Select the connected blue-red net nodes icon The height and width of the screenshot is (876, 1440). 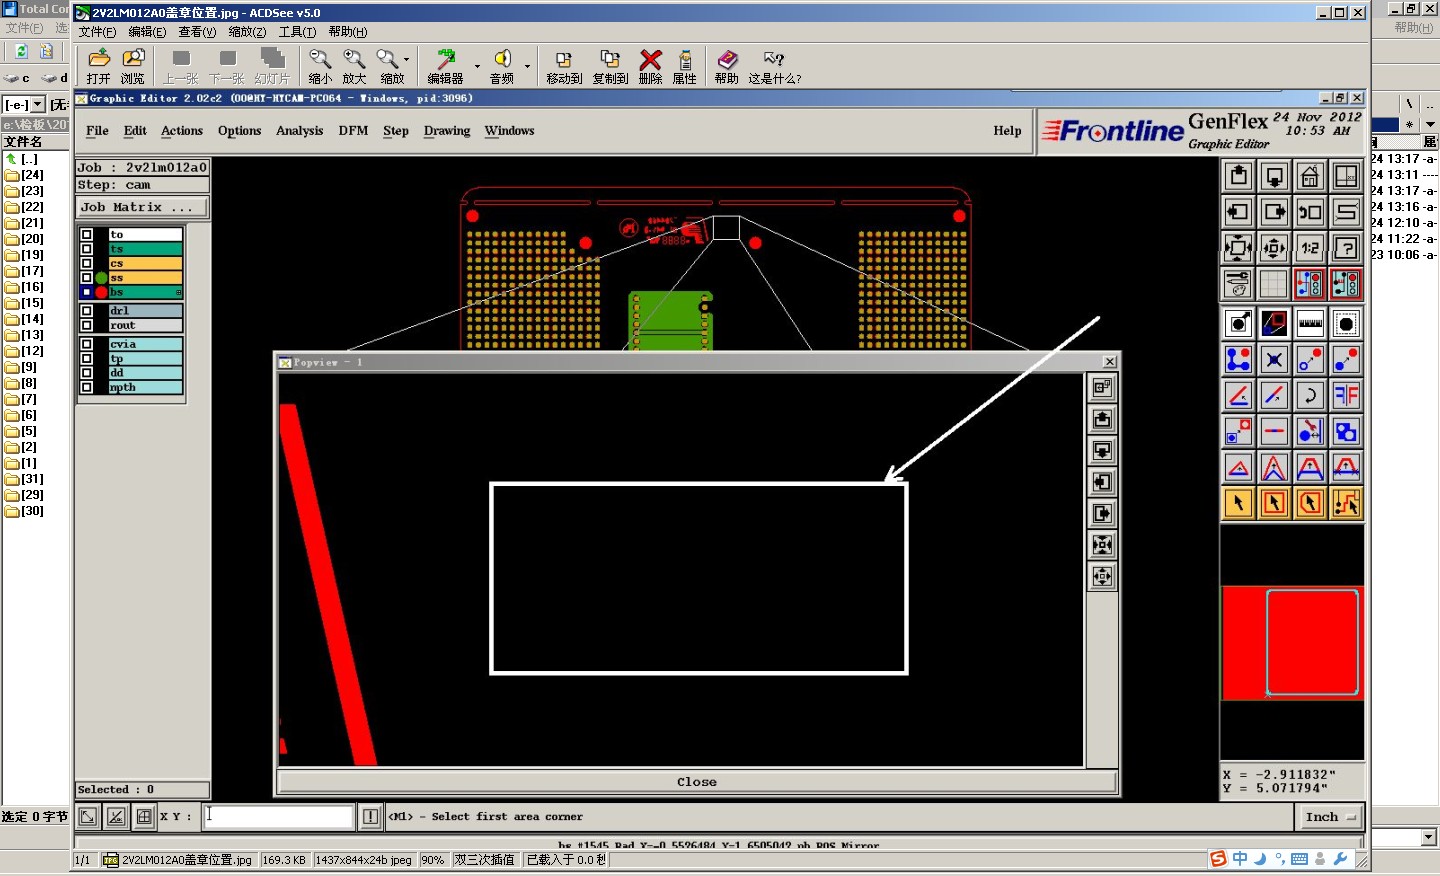pos(1239,359)
